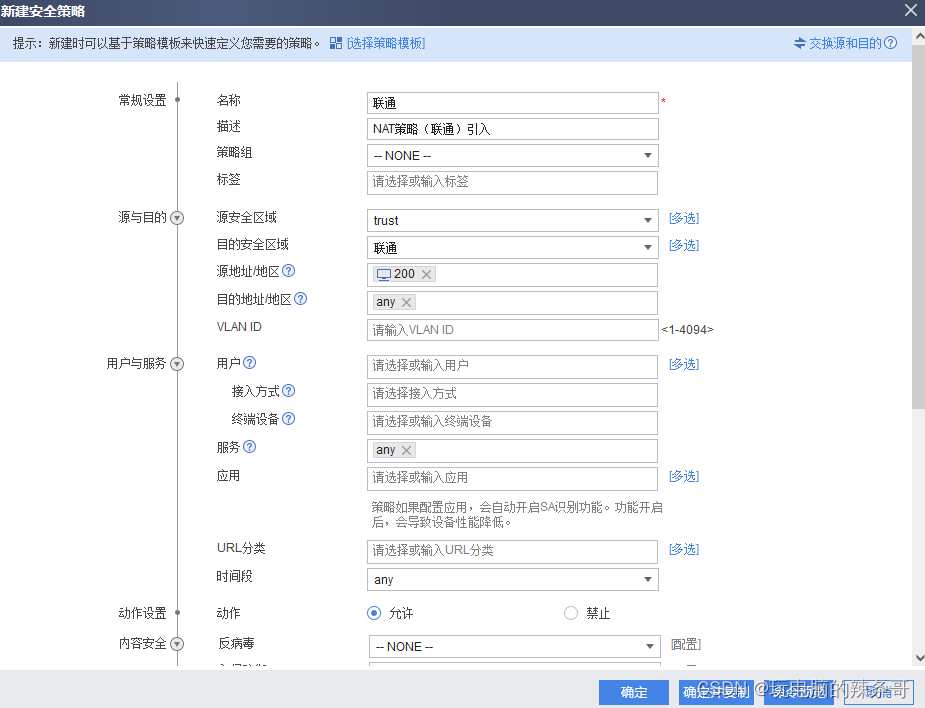Click the VLAN ID input field

pos(513,330)
